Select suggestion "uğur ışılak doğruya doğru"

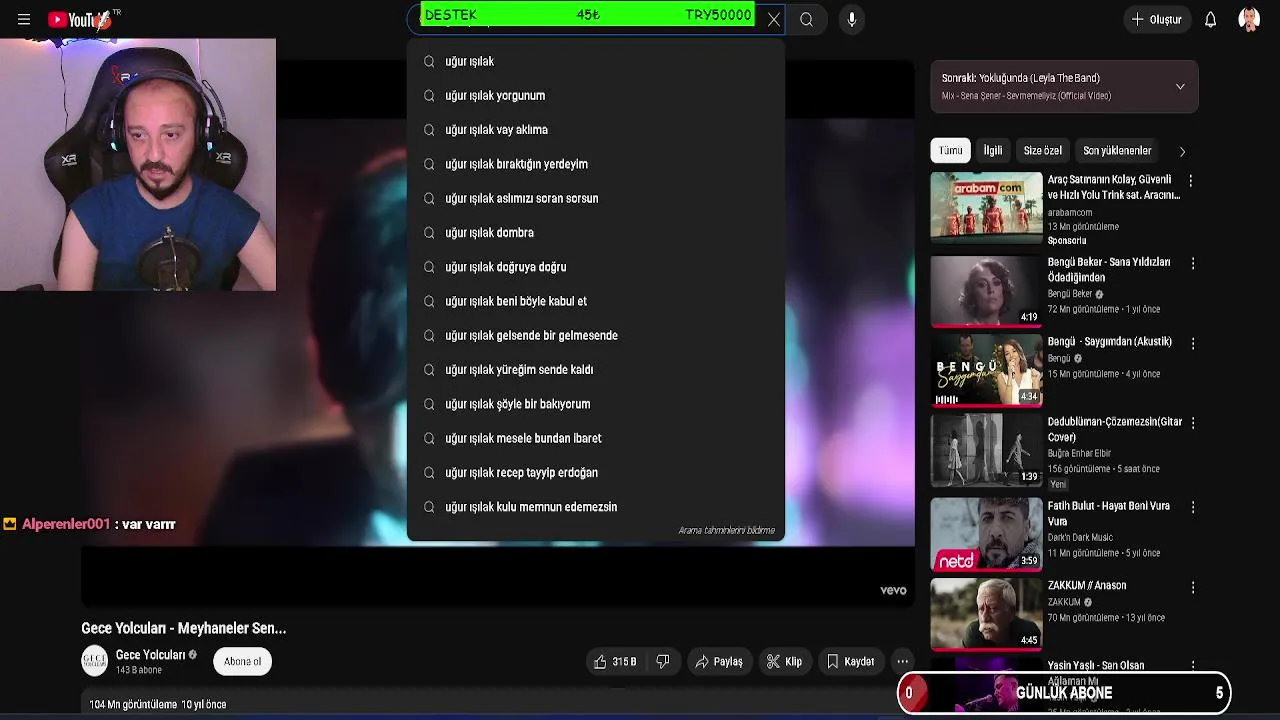click(x=596, y=267)
